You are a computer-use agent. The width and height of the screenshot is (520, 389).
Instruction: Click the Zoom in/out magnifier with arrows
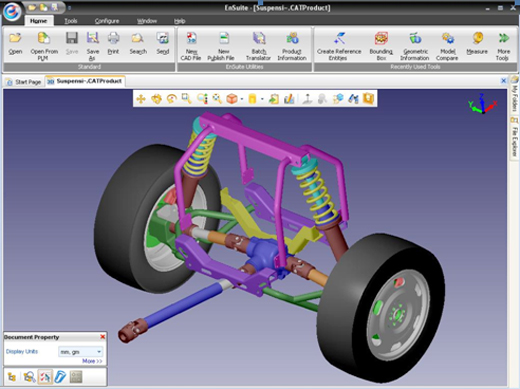(x=202, y=99)
